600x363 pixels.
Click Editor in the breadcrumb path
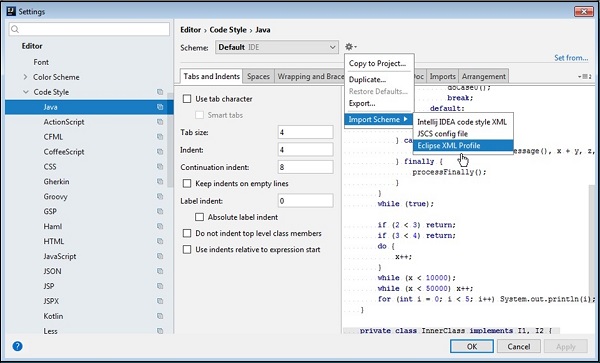click(191, 30)
